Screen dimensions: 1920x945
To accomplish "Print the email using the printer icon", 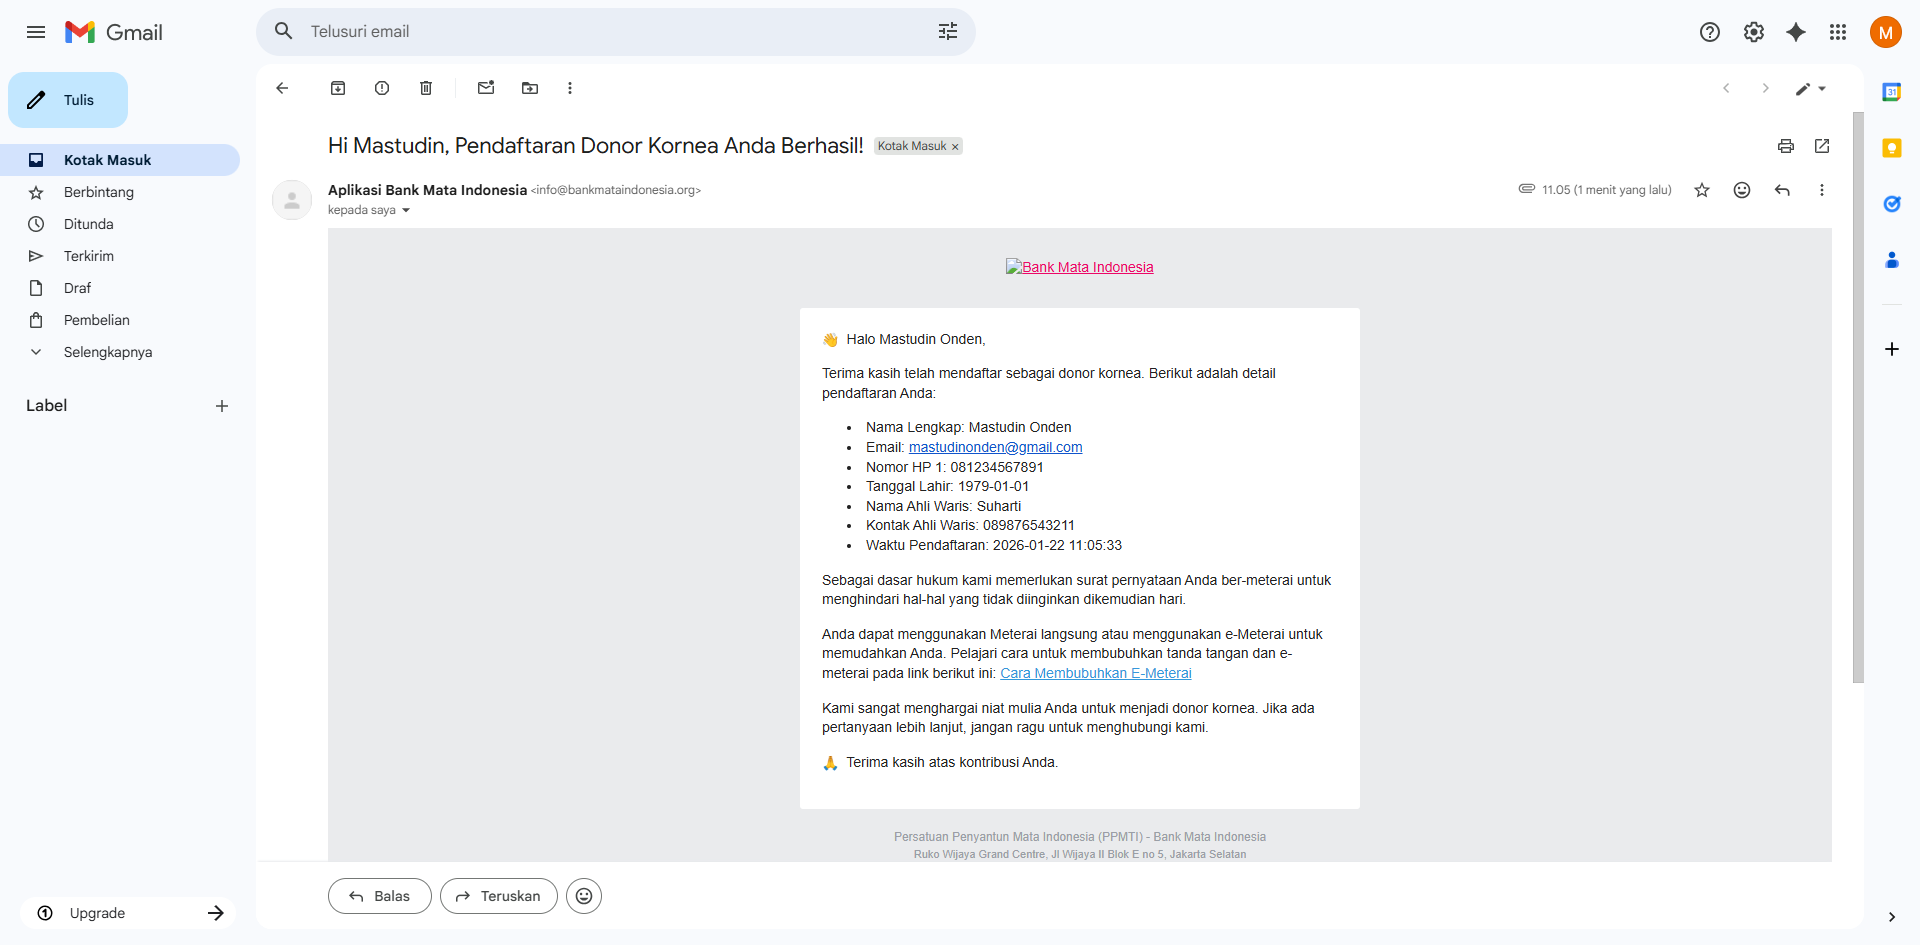I will click(1786, 146).
